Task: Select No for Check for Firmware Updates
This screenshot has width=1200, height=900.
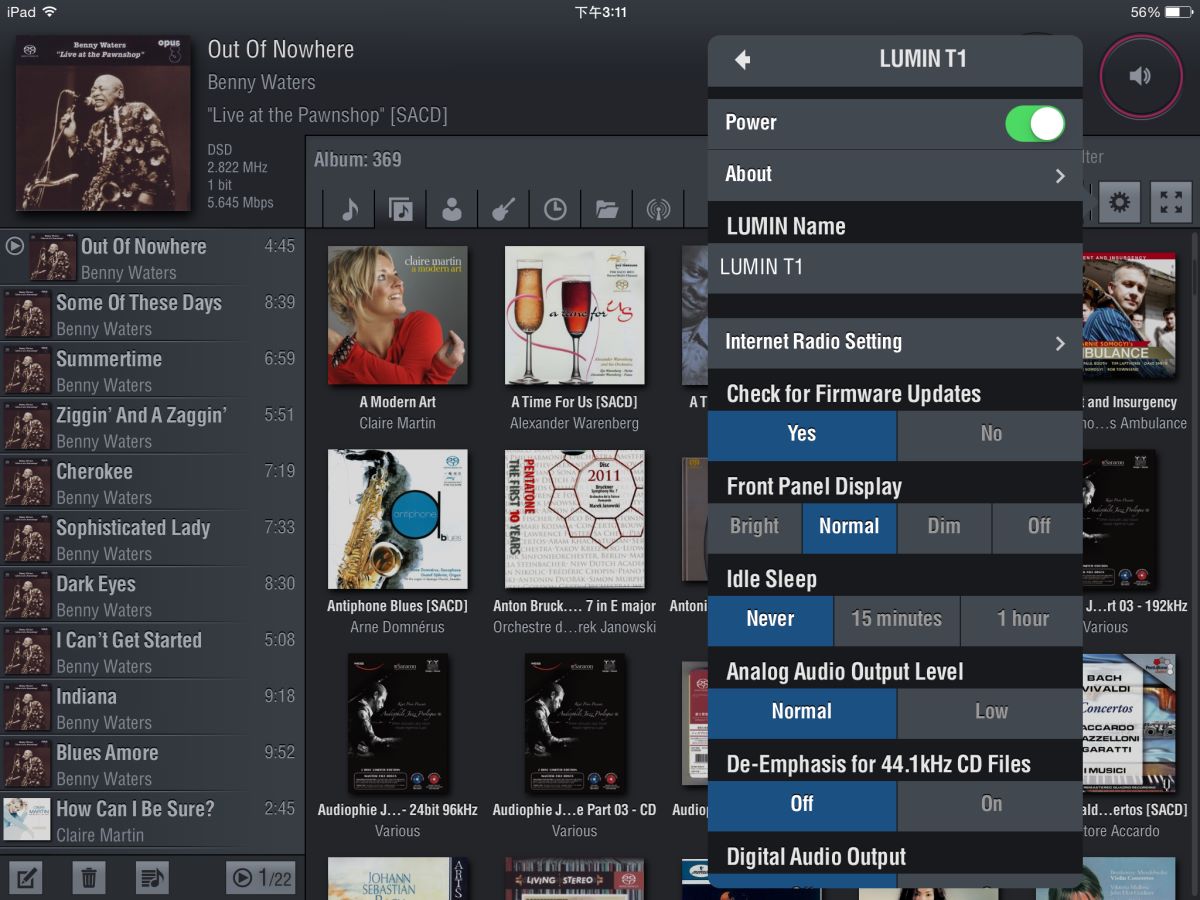Action: (991, 434)
